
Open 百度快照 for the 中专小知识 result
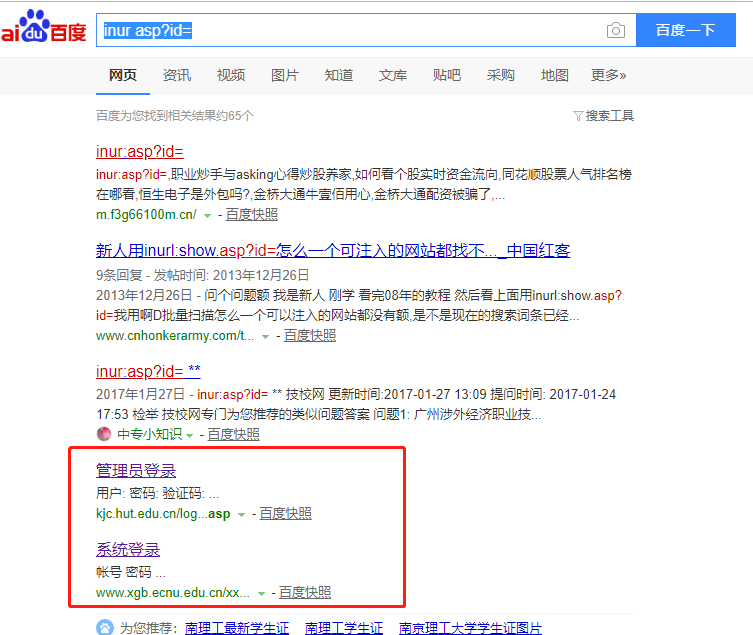[x=233, y=435]
